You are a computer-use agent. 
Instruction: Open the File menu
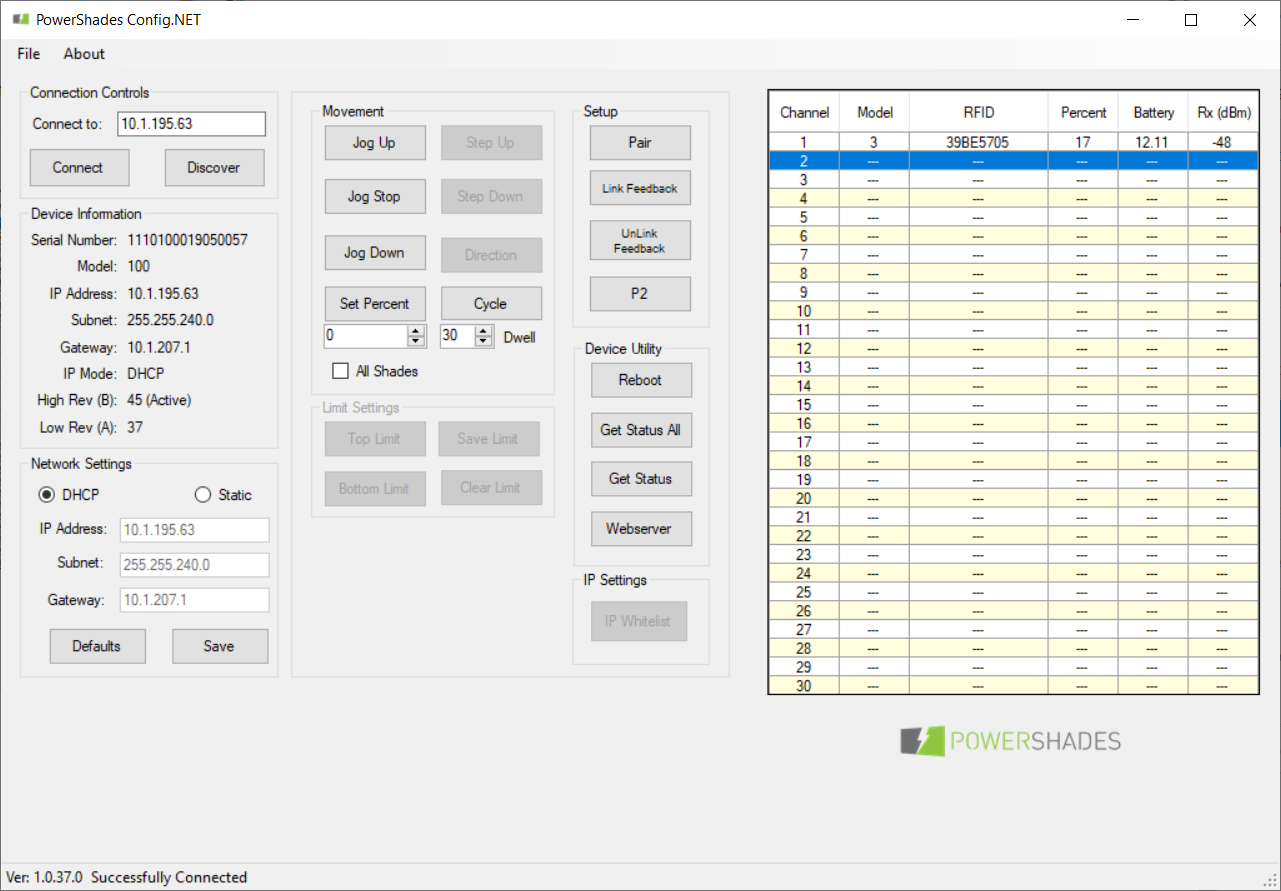[x=29, y=54]
